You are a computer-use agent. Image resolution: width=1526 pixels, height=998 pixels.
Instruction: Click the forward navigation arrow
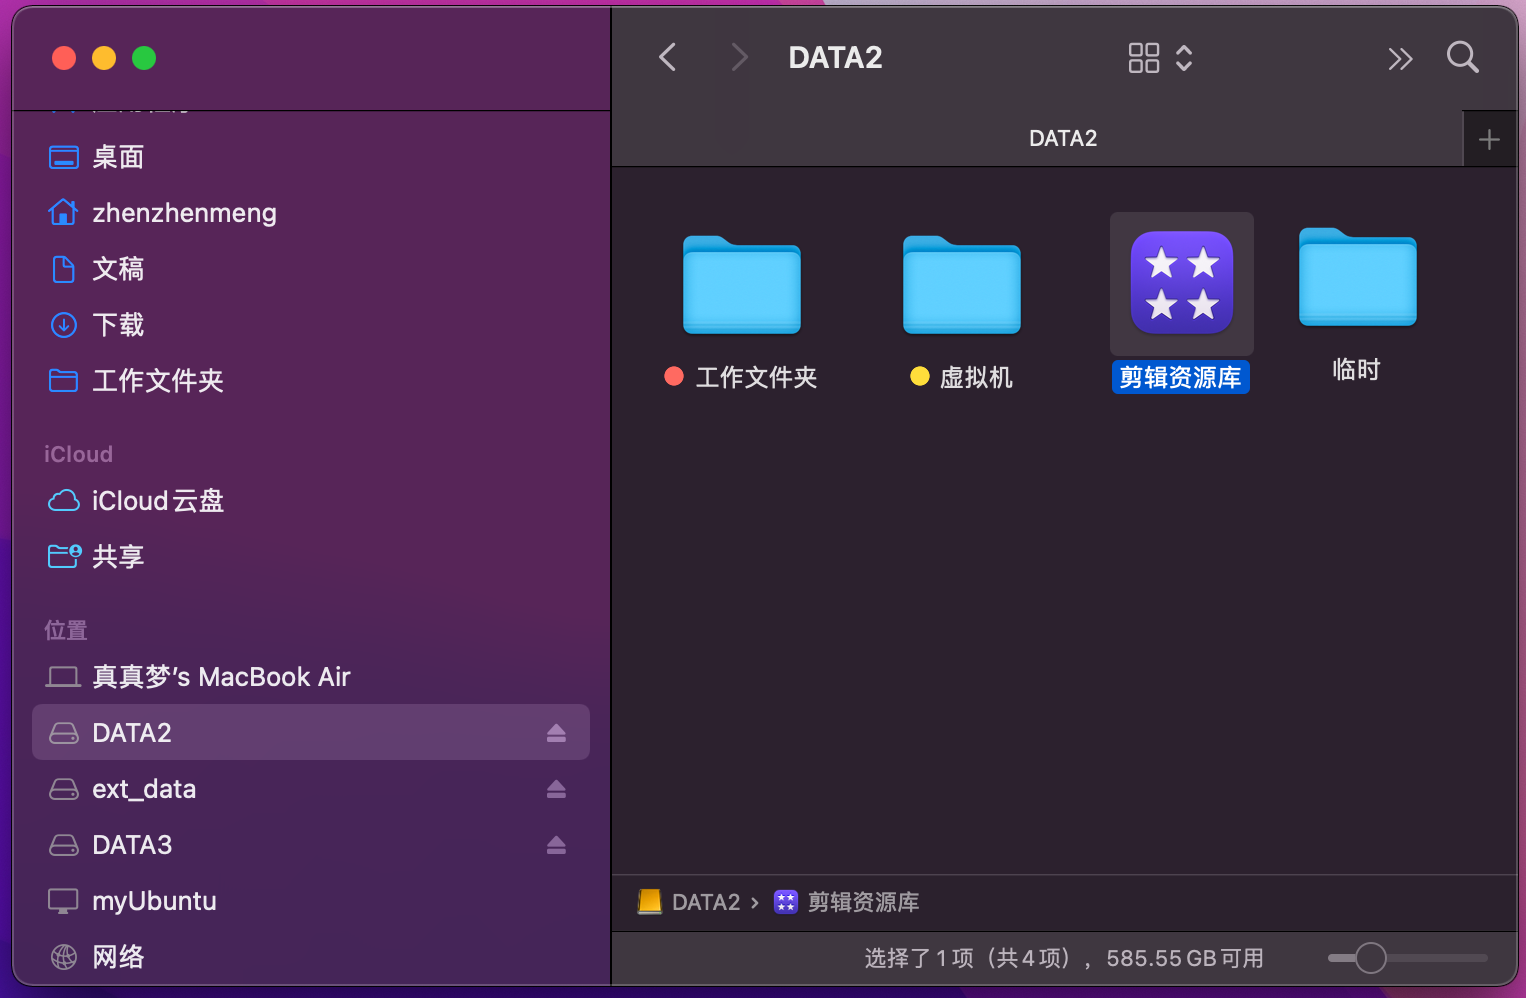[x=739, y=58]
